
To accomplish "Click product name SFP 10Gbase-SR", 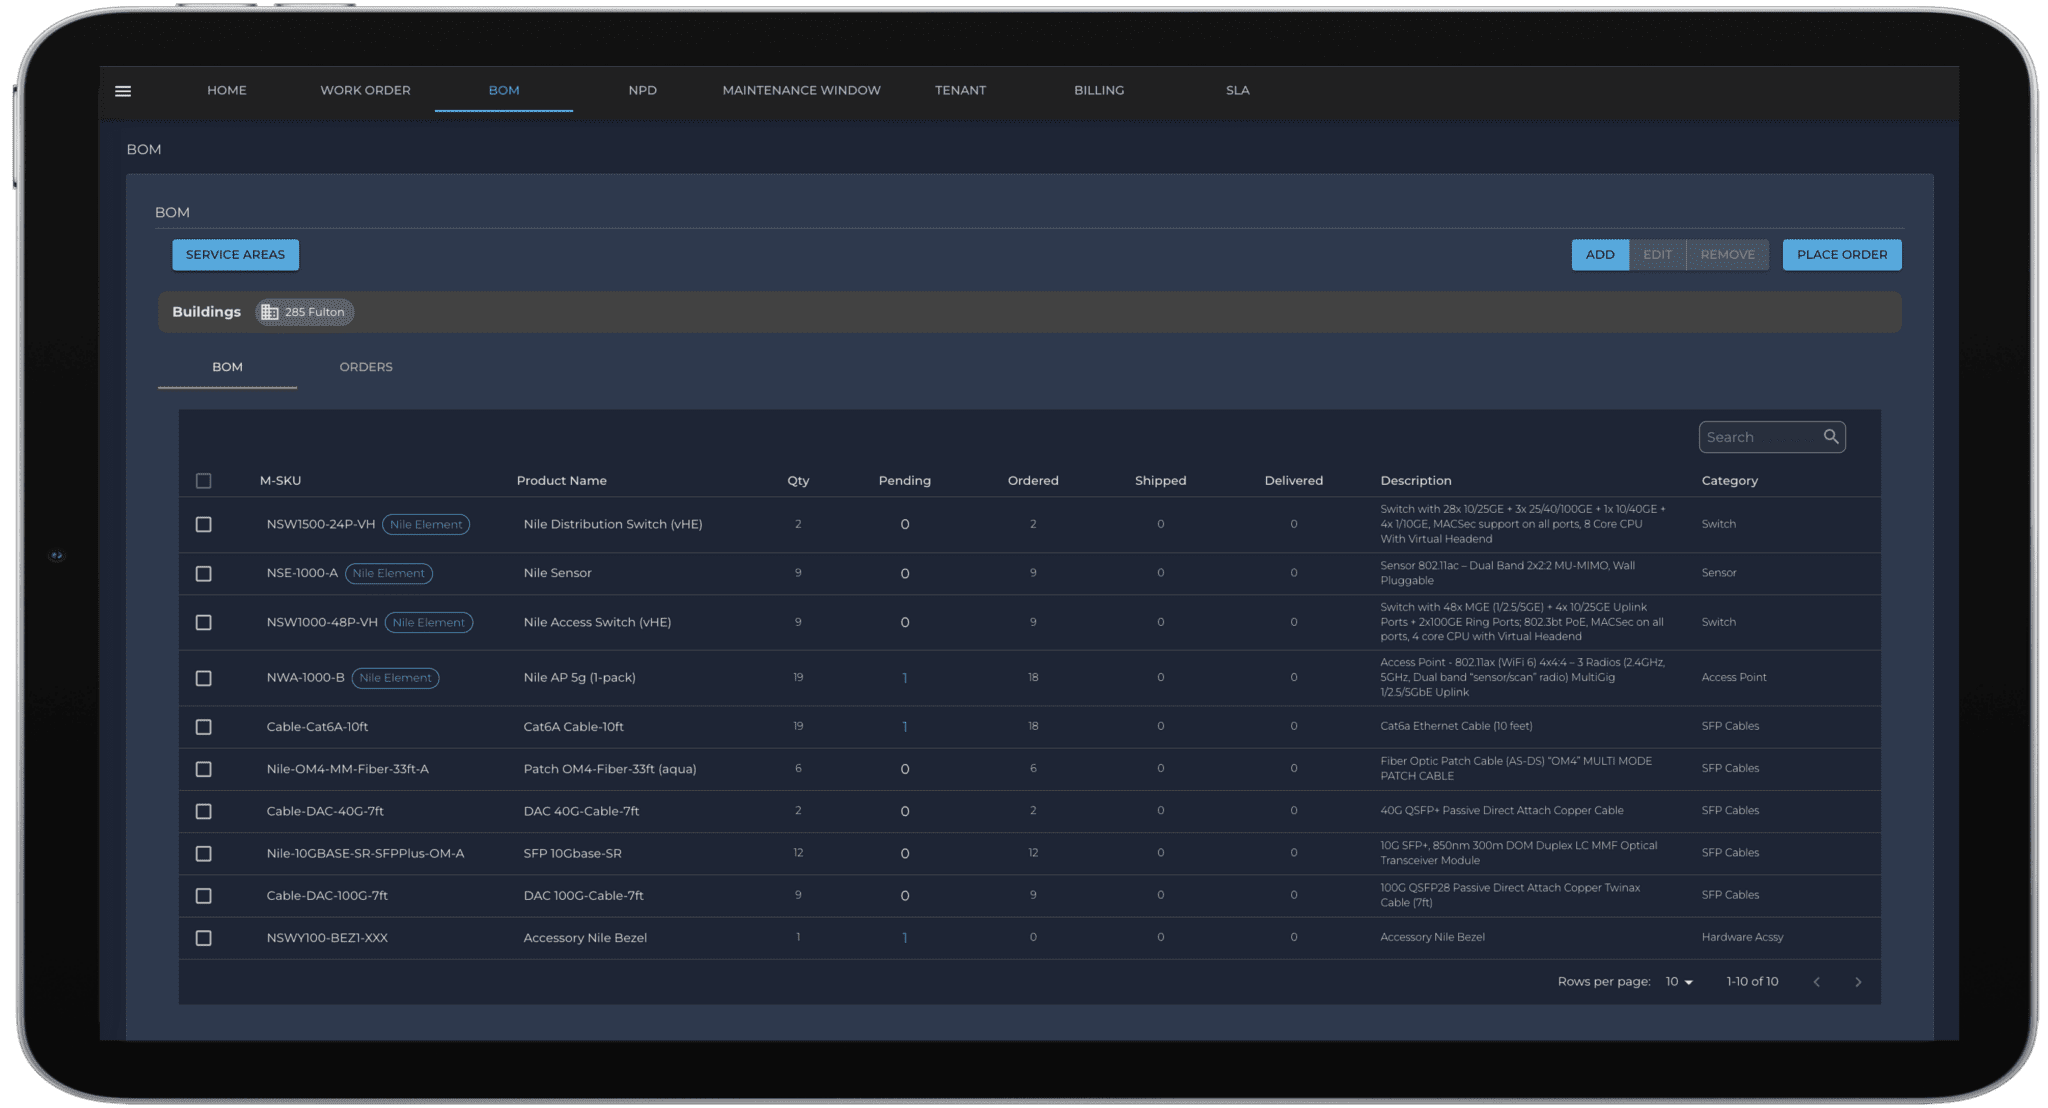I will 573,853.
